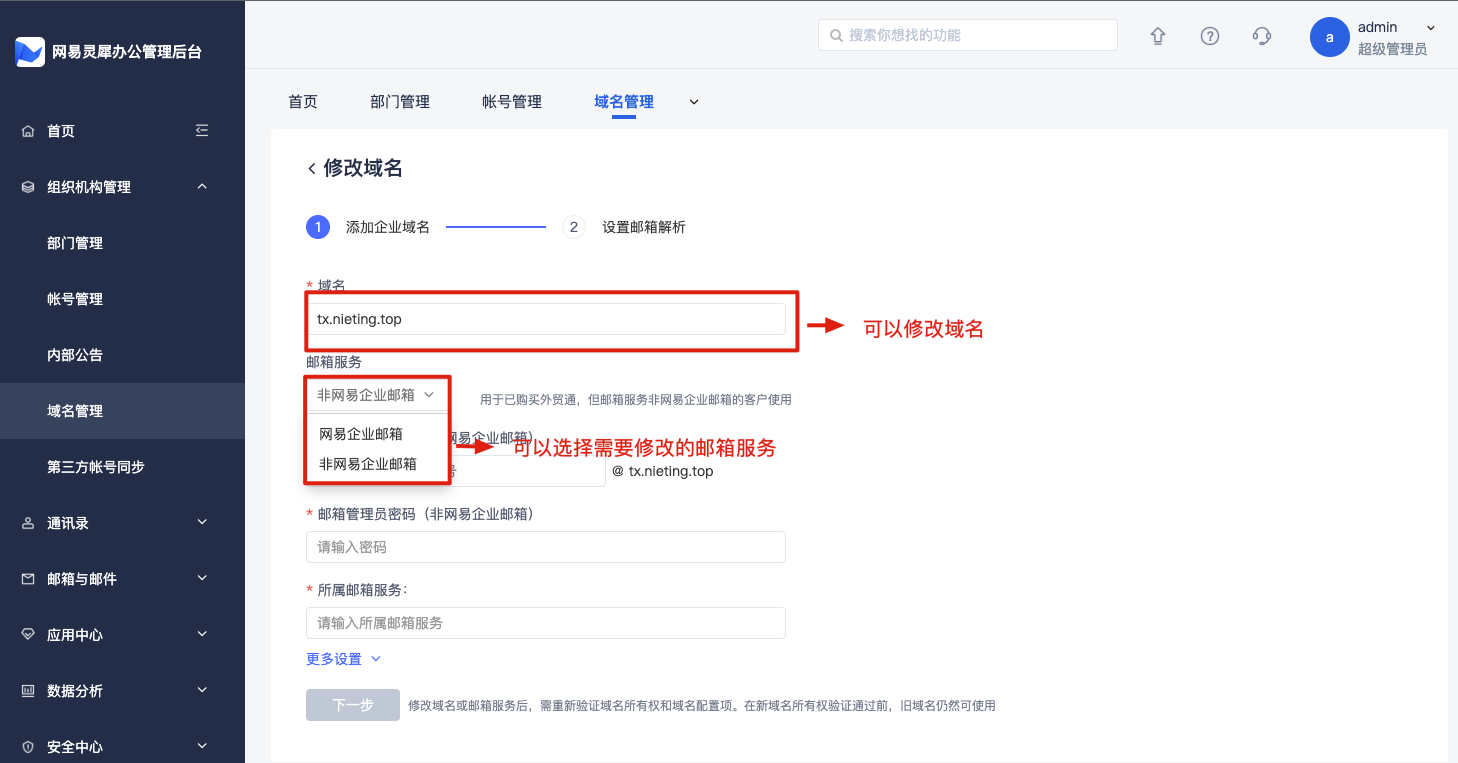The width and height of the screenshot is (1458, 763).
Task: Open 内部公告 in the sidebar
Action: (75, 355)
